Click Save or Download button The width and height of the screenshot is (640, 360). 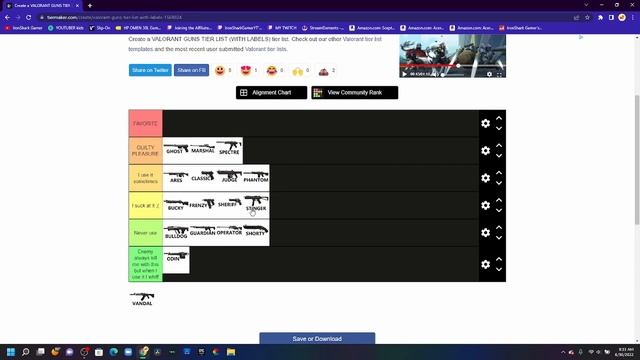pos(317,338)
